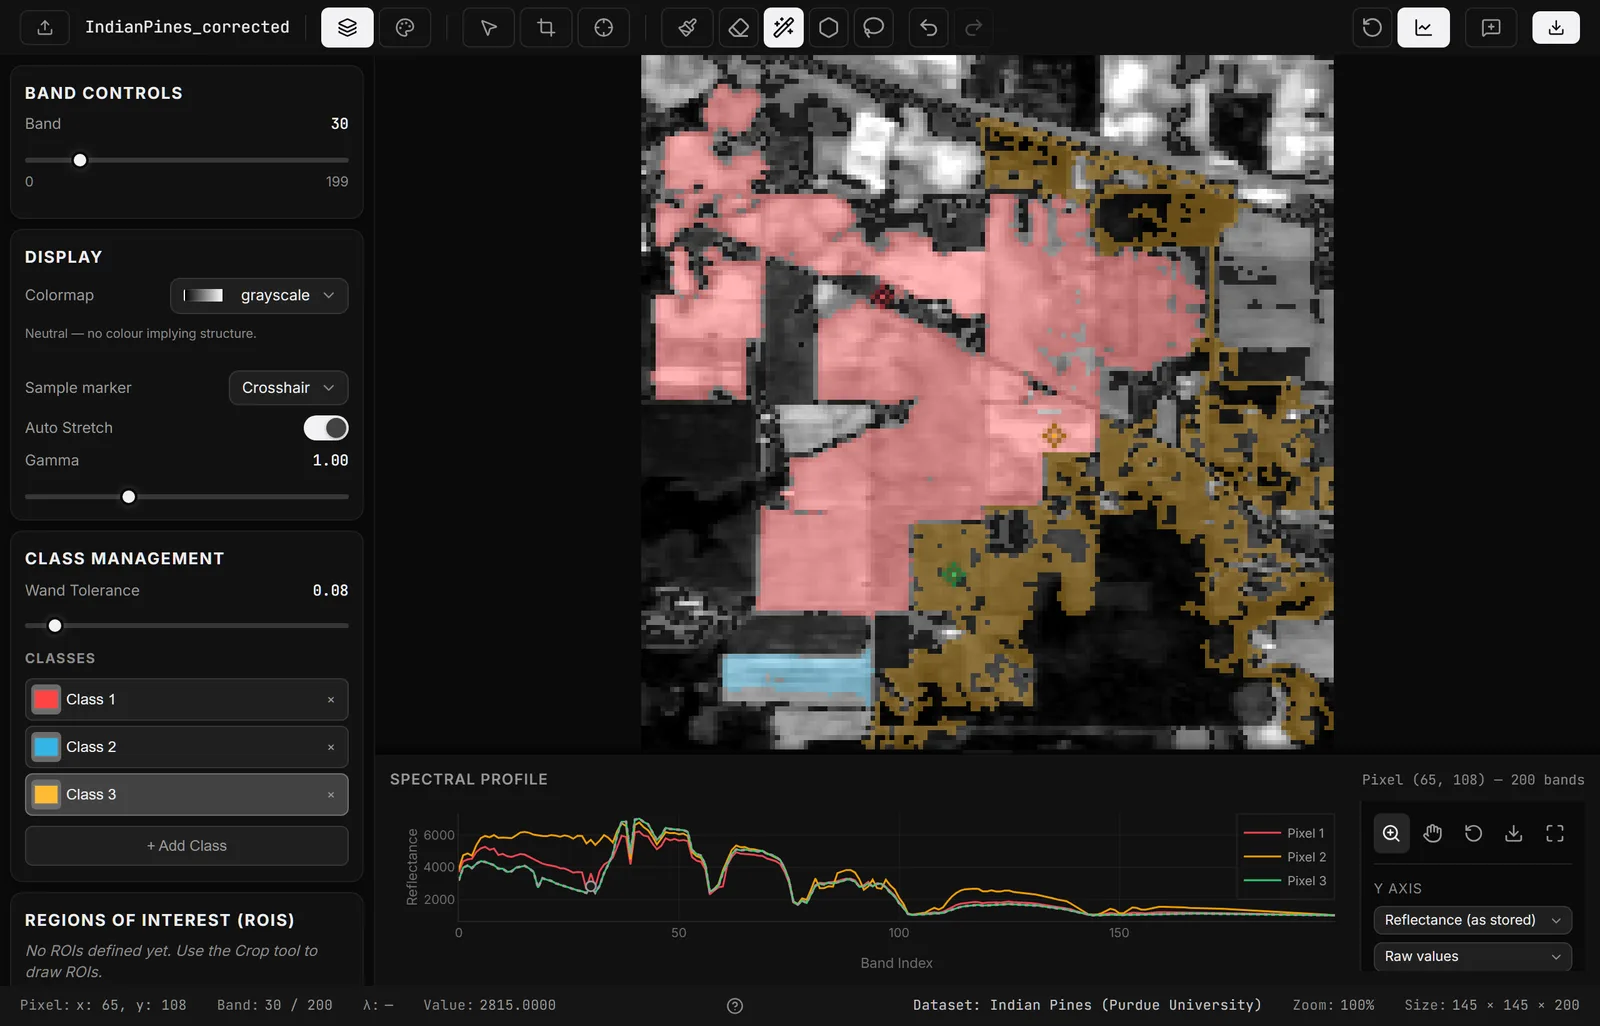Click the Gamma slider handle
Image resolution: width=1600 pixels, height=1026 pixels.
click(x=129, y=497)
